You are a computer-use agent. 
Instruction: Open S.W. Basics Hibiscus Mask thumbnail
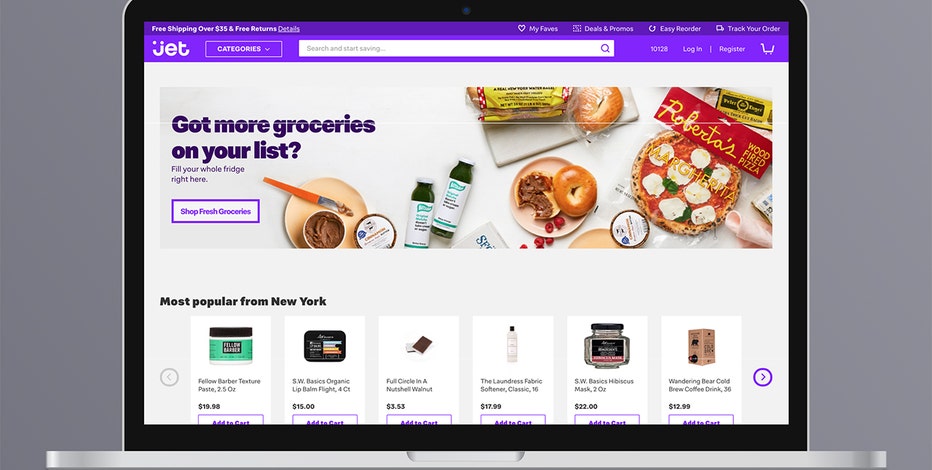pyautogui.click(x=607, y=346)
